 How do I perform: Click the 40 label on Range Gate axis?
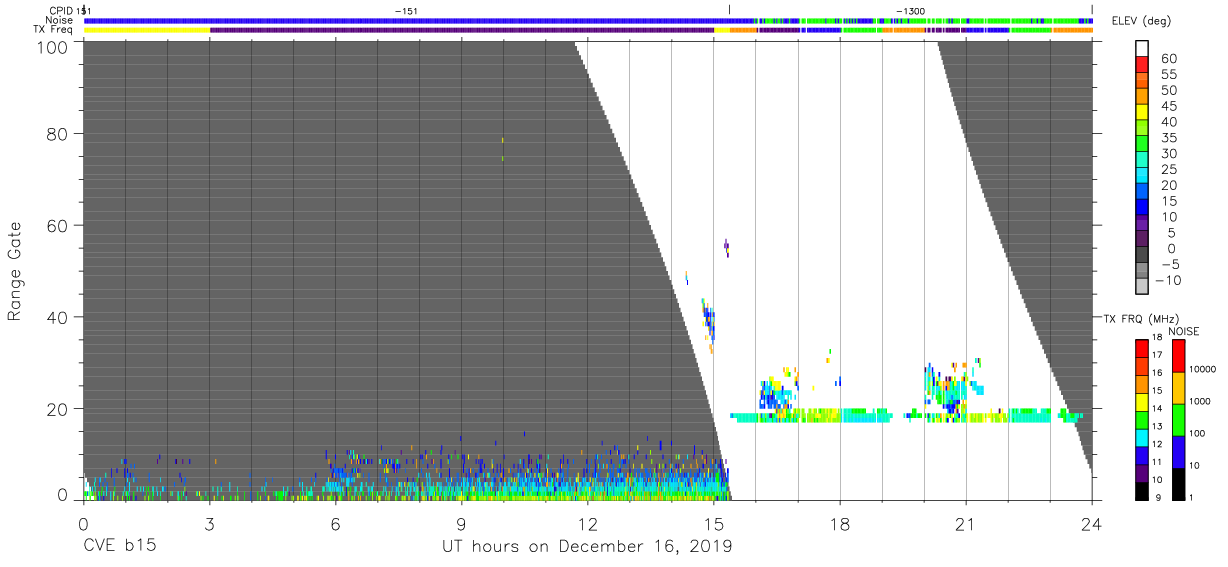point(57,317)
